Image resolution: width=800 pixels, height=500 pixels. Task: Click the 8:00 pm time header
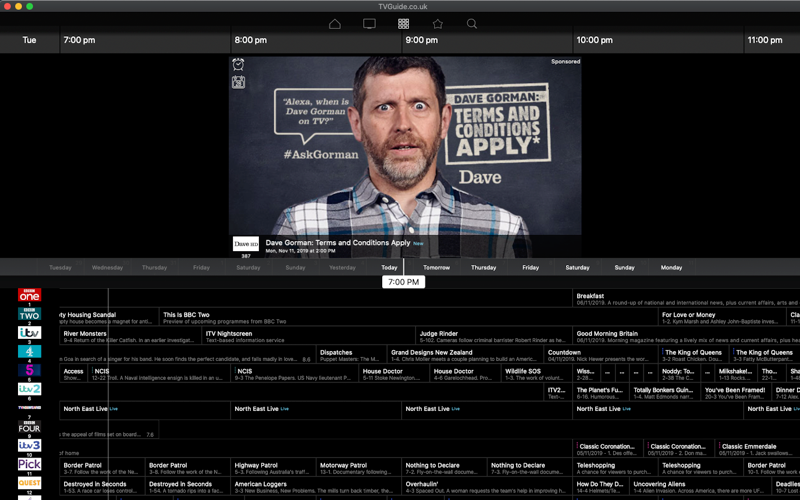(x=251, y=40)
